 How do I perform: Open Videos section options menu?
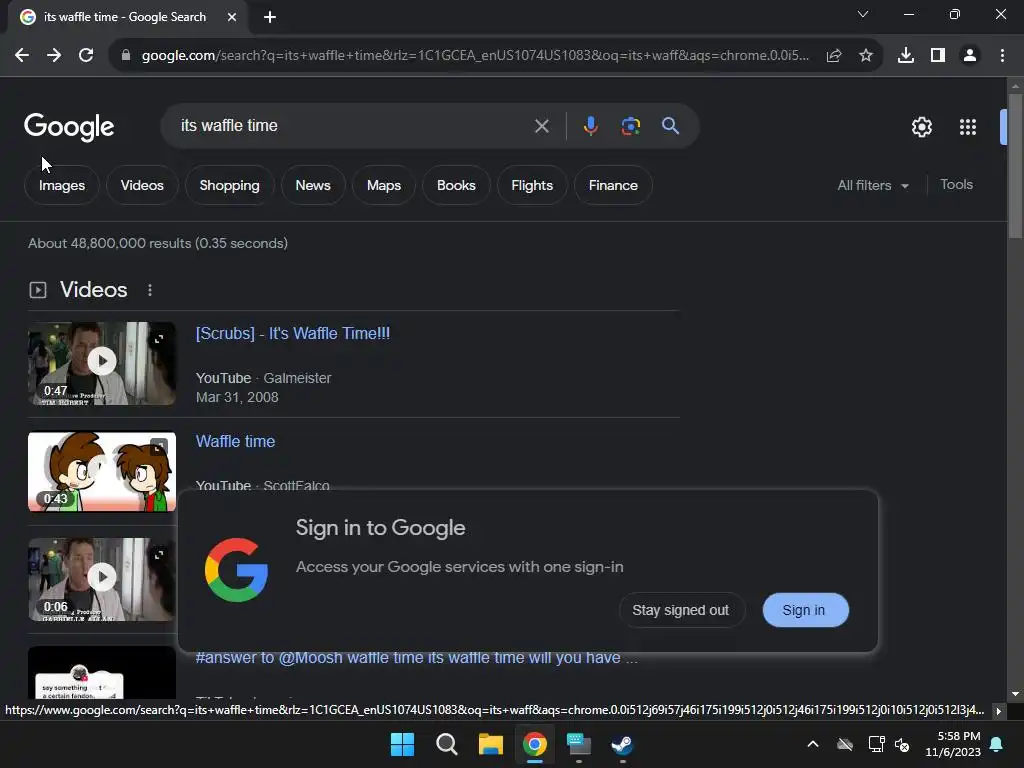(x=150, y=290)
